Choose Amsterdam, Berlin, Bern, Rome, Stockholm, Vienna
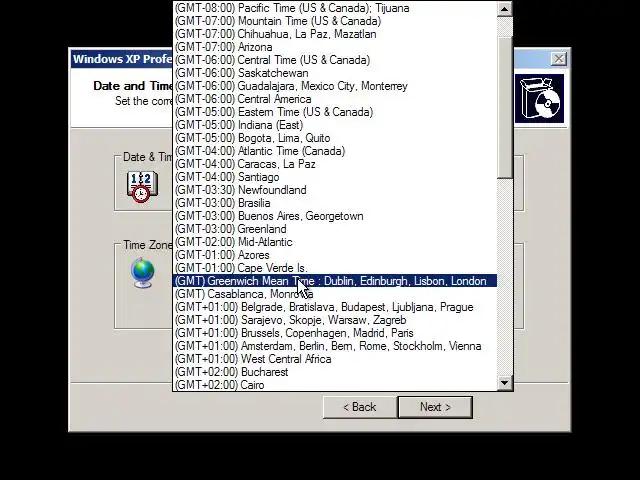This screenshot has height=480, width=640. pos(335,346)
